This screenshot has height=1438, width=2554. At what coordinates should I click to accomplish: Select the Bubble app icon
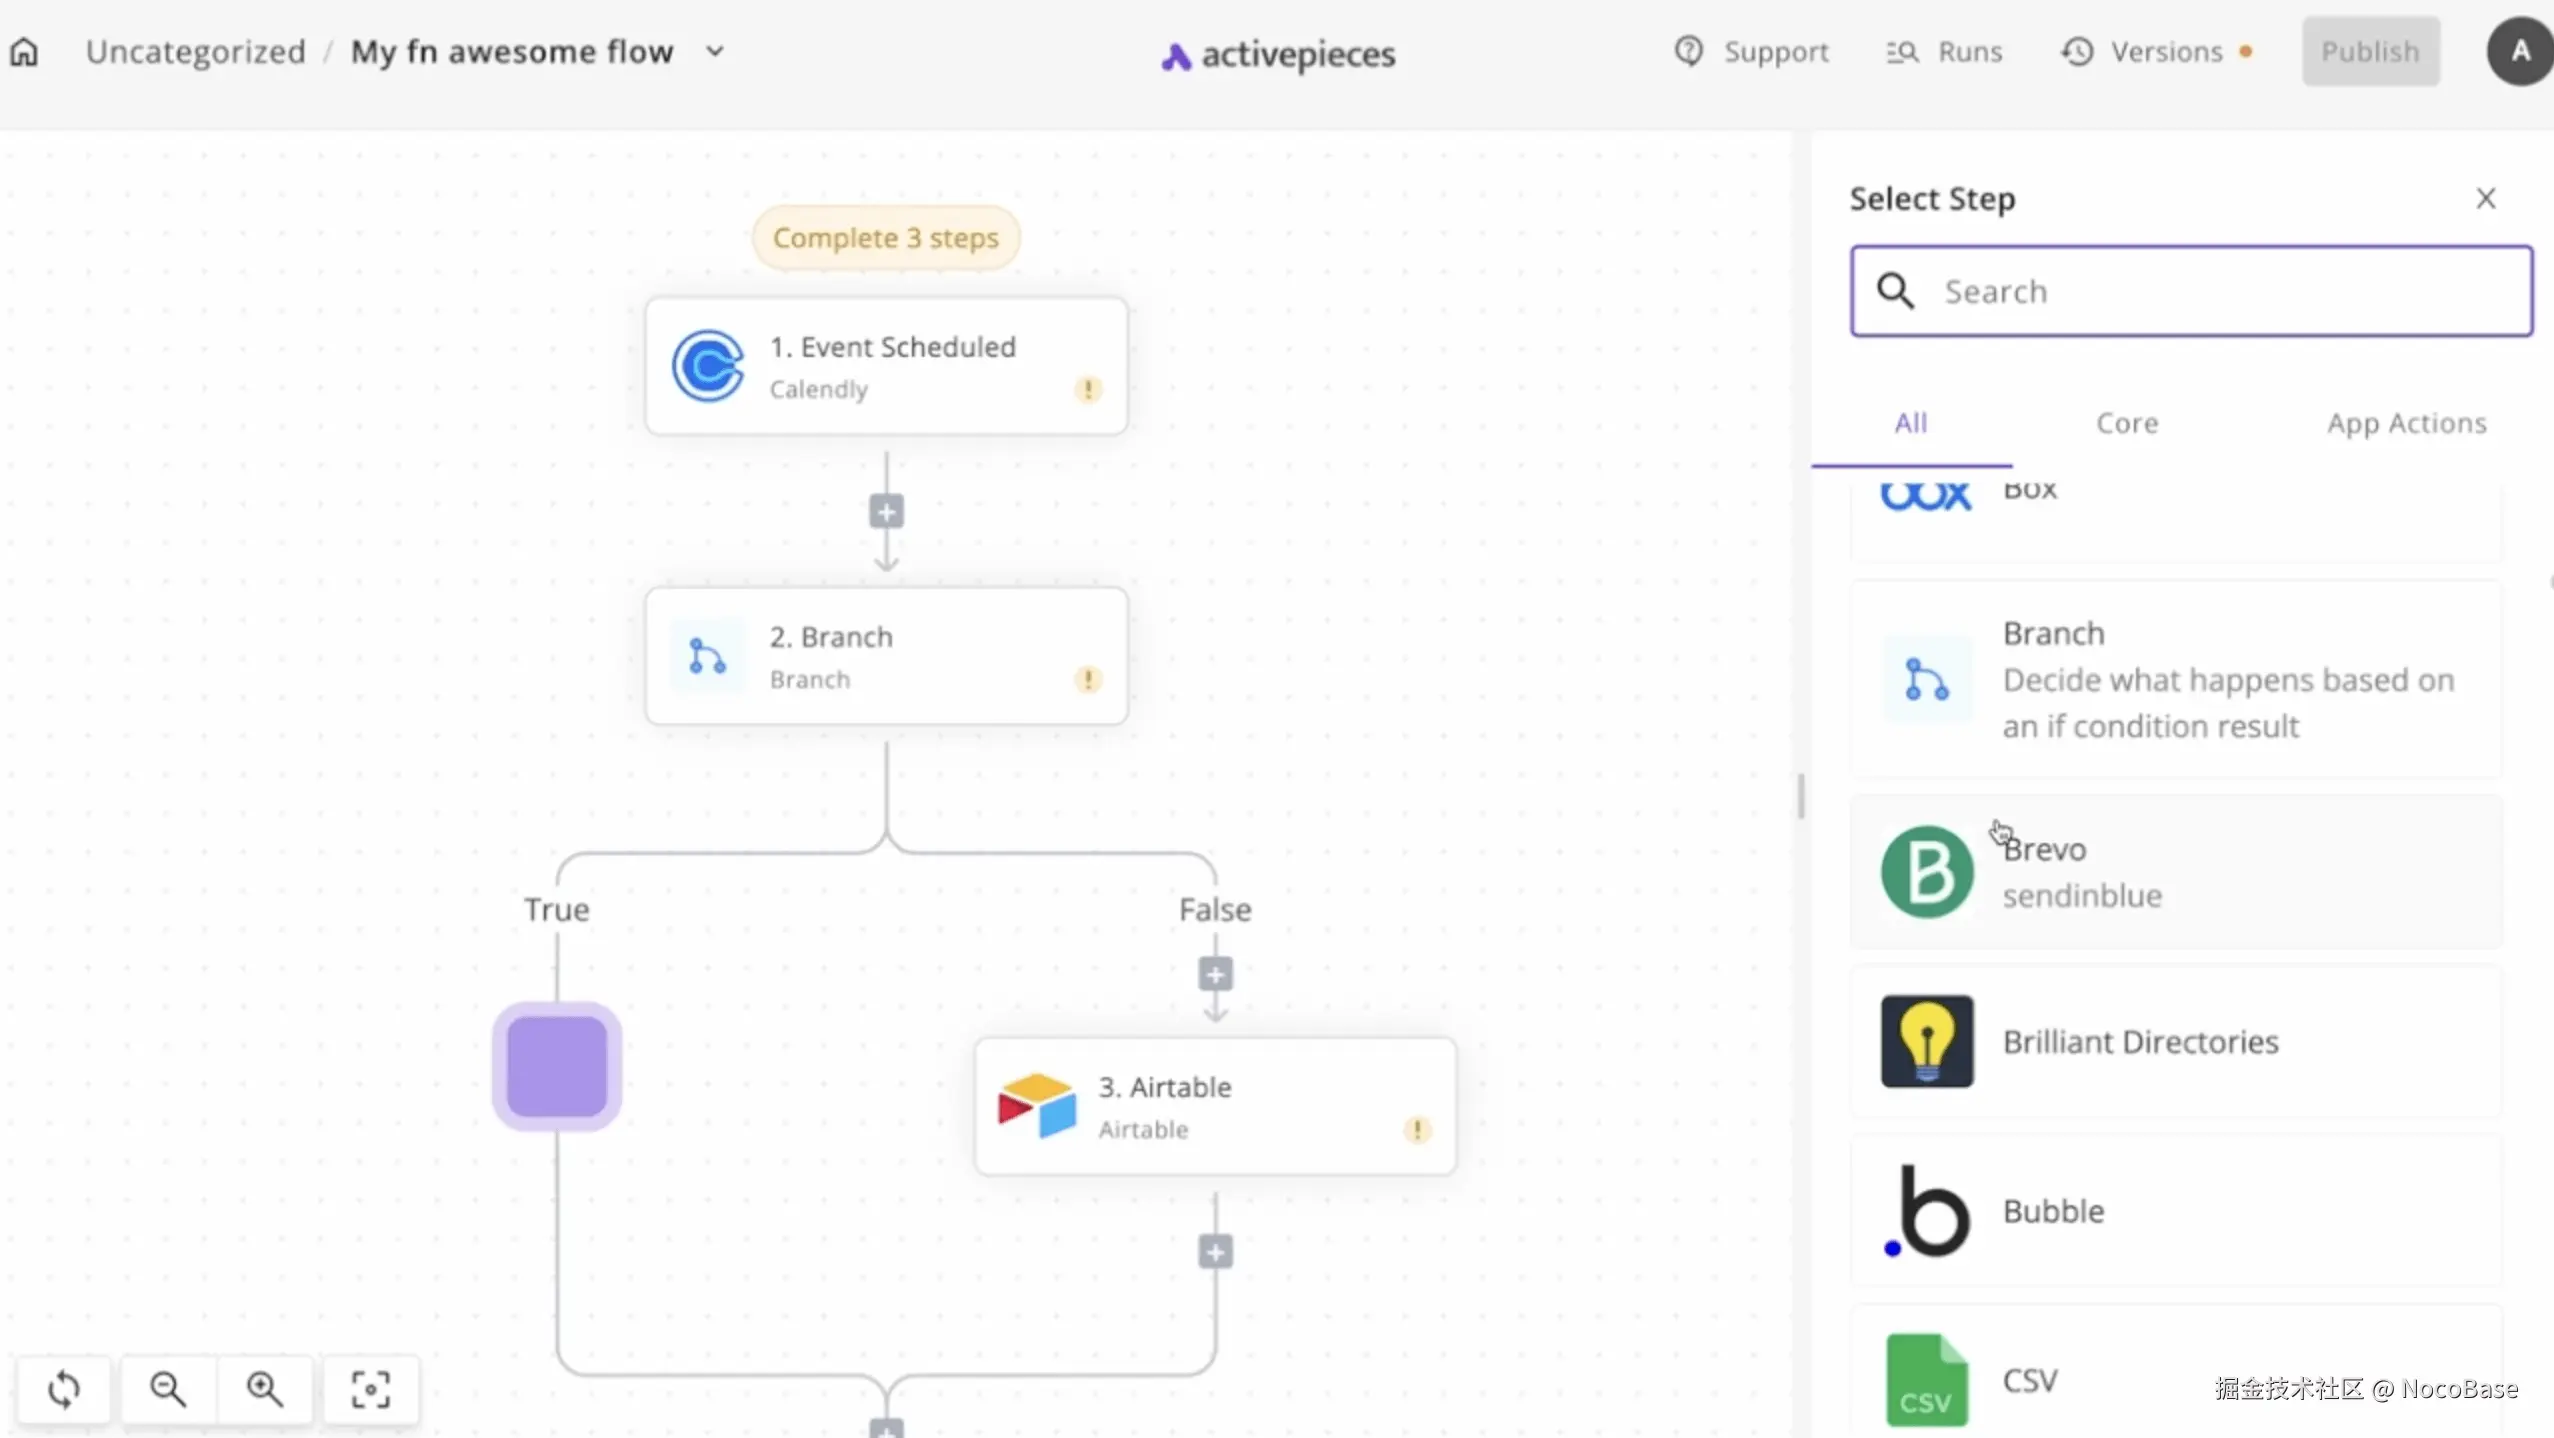(1927, 1211)
